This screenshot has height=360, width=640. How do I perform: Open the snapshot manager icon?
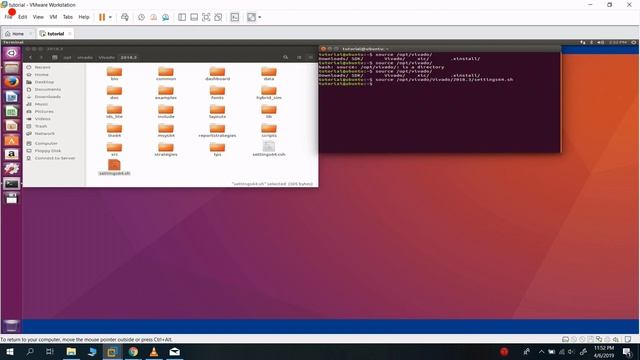click(x=166, y=17)
